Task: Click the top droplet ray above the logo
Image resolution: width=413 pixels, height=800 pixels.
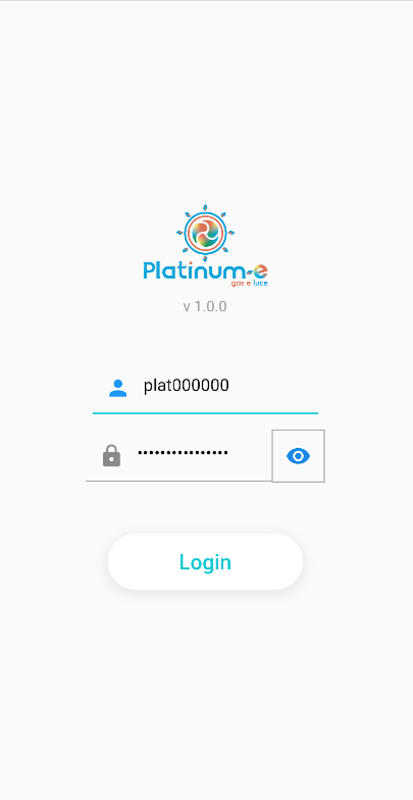Action: tap(205, 208)
